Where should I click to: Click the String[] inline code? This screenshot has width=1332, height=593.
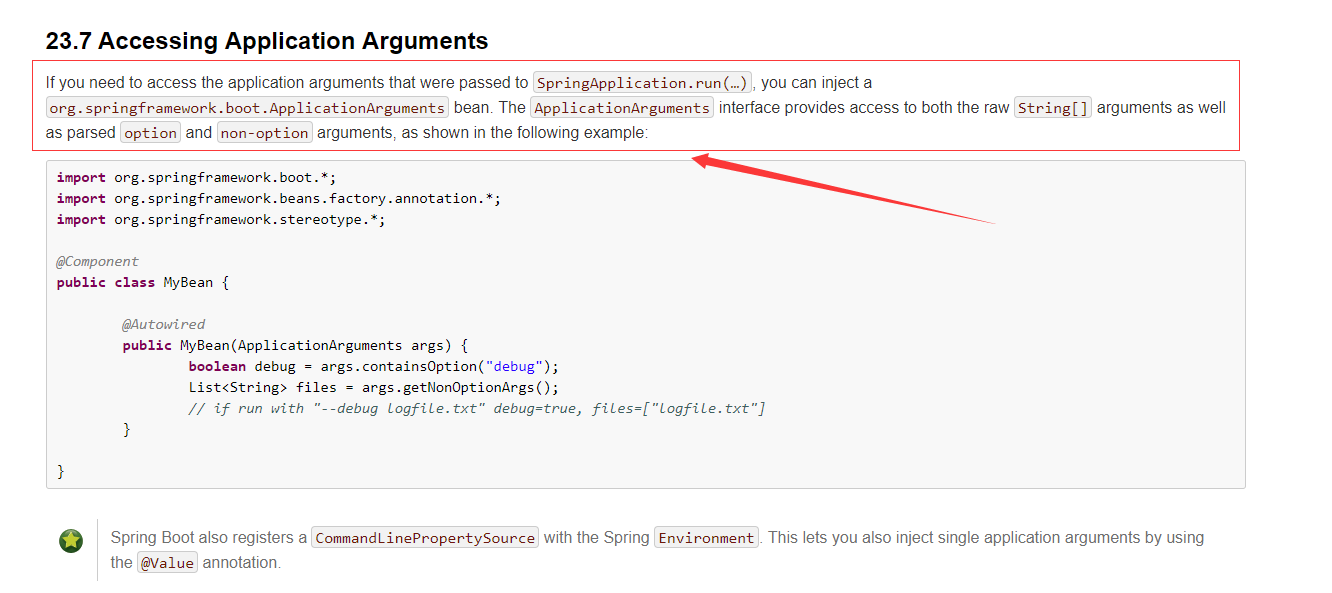point(1053,108)
